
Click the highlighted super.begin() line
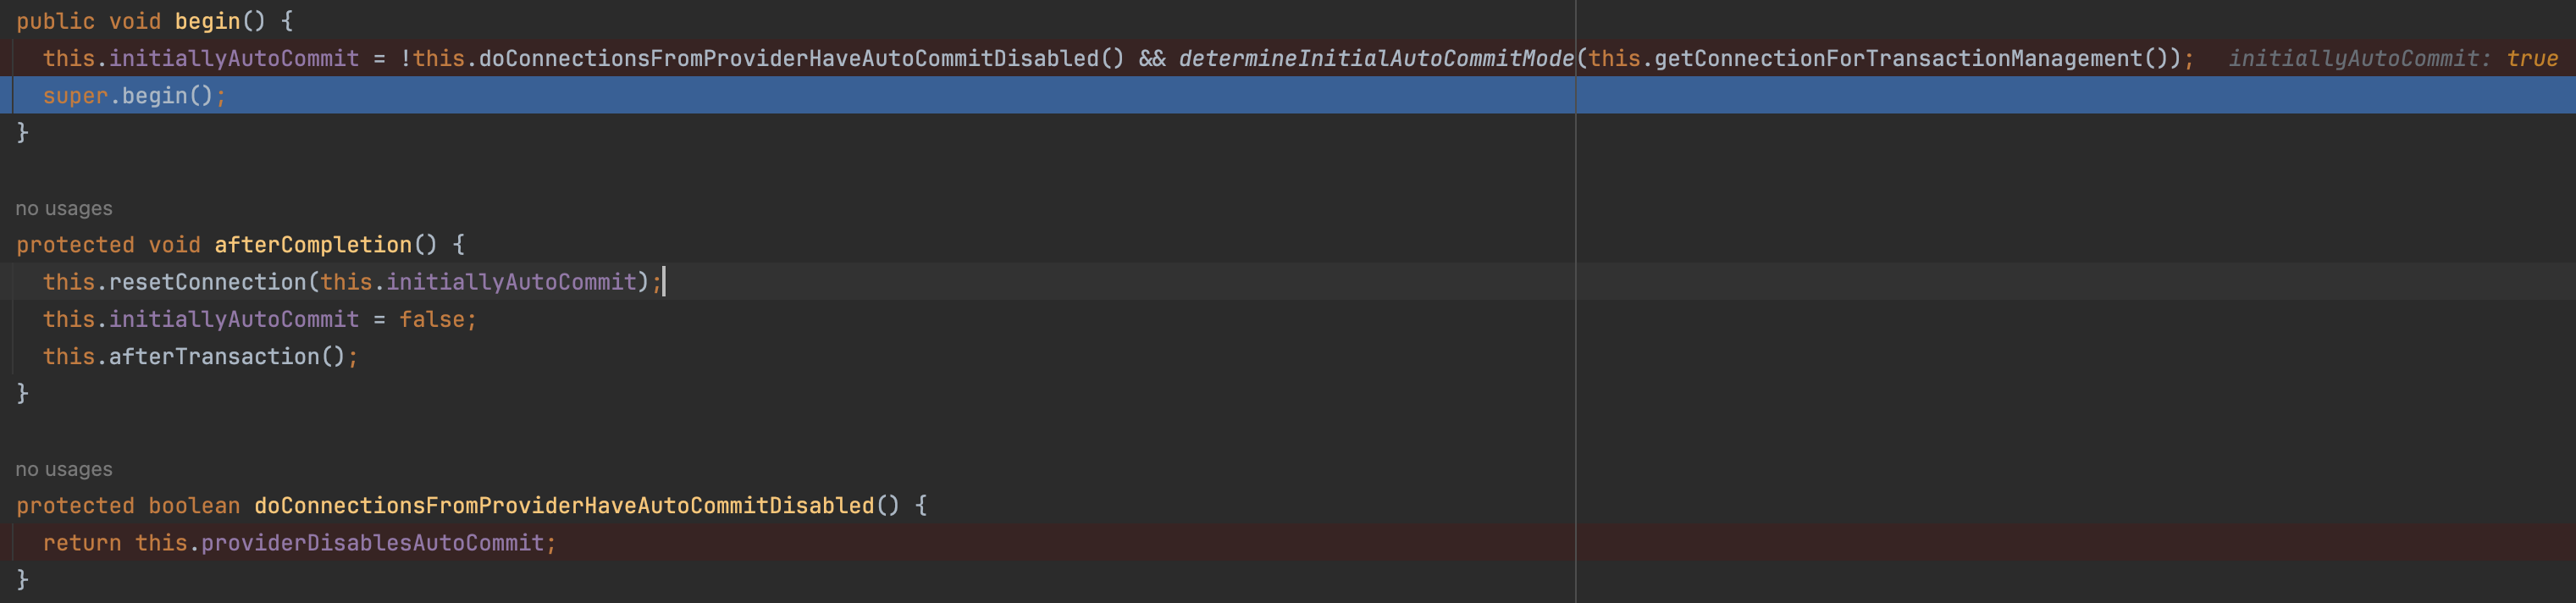click(1288, 95)
